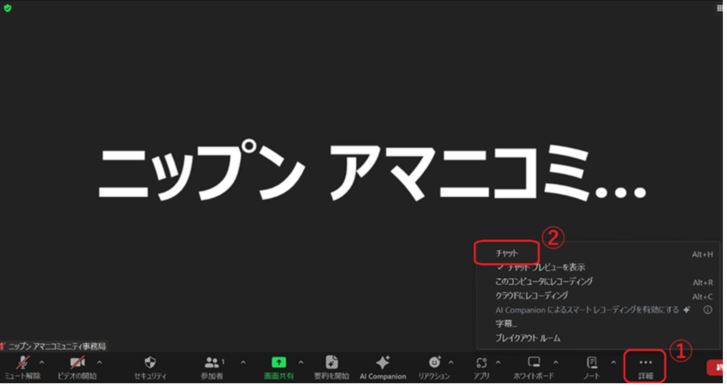
Task: Expand the arrow beside Notes
Action: coord(613,362)
